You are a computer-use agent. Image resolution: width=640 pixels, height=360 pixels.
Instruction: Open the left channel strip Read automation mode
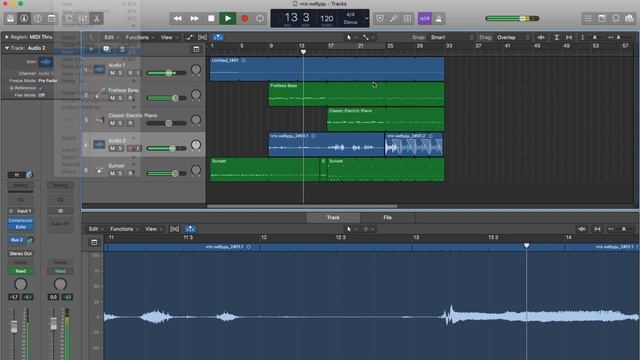(20, 271)
